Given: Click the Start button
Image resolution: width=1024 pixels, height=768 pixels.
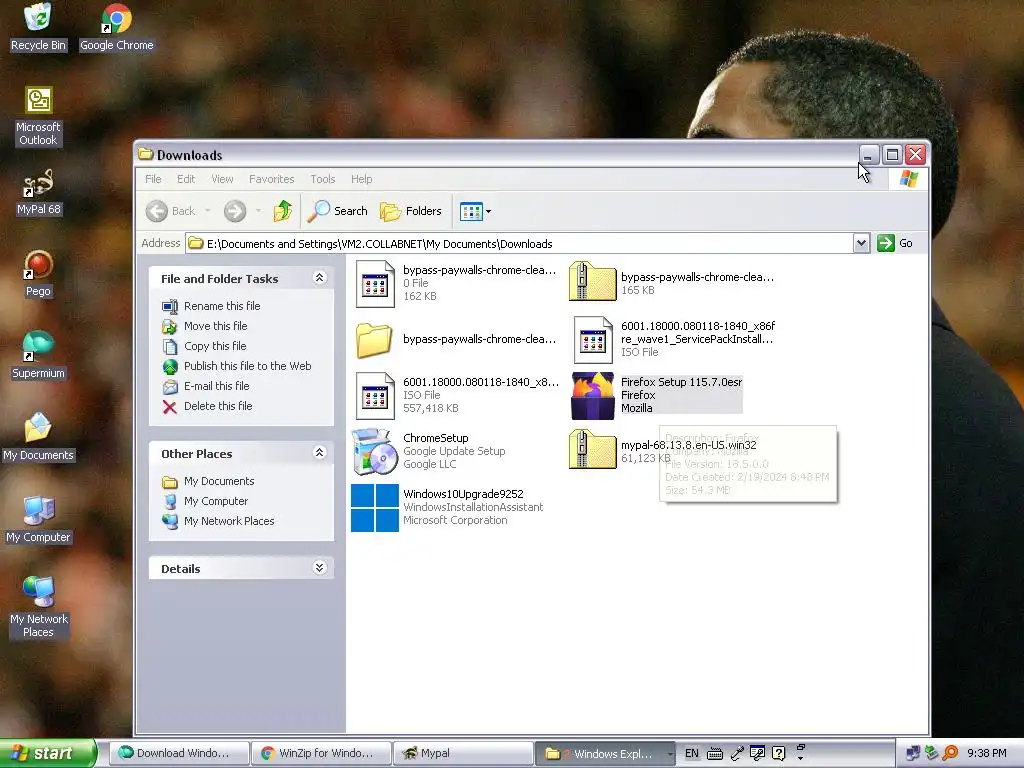Looking at the screenshot, I should [x=47, y=753].
